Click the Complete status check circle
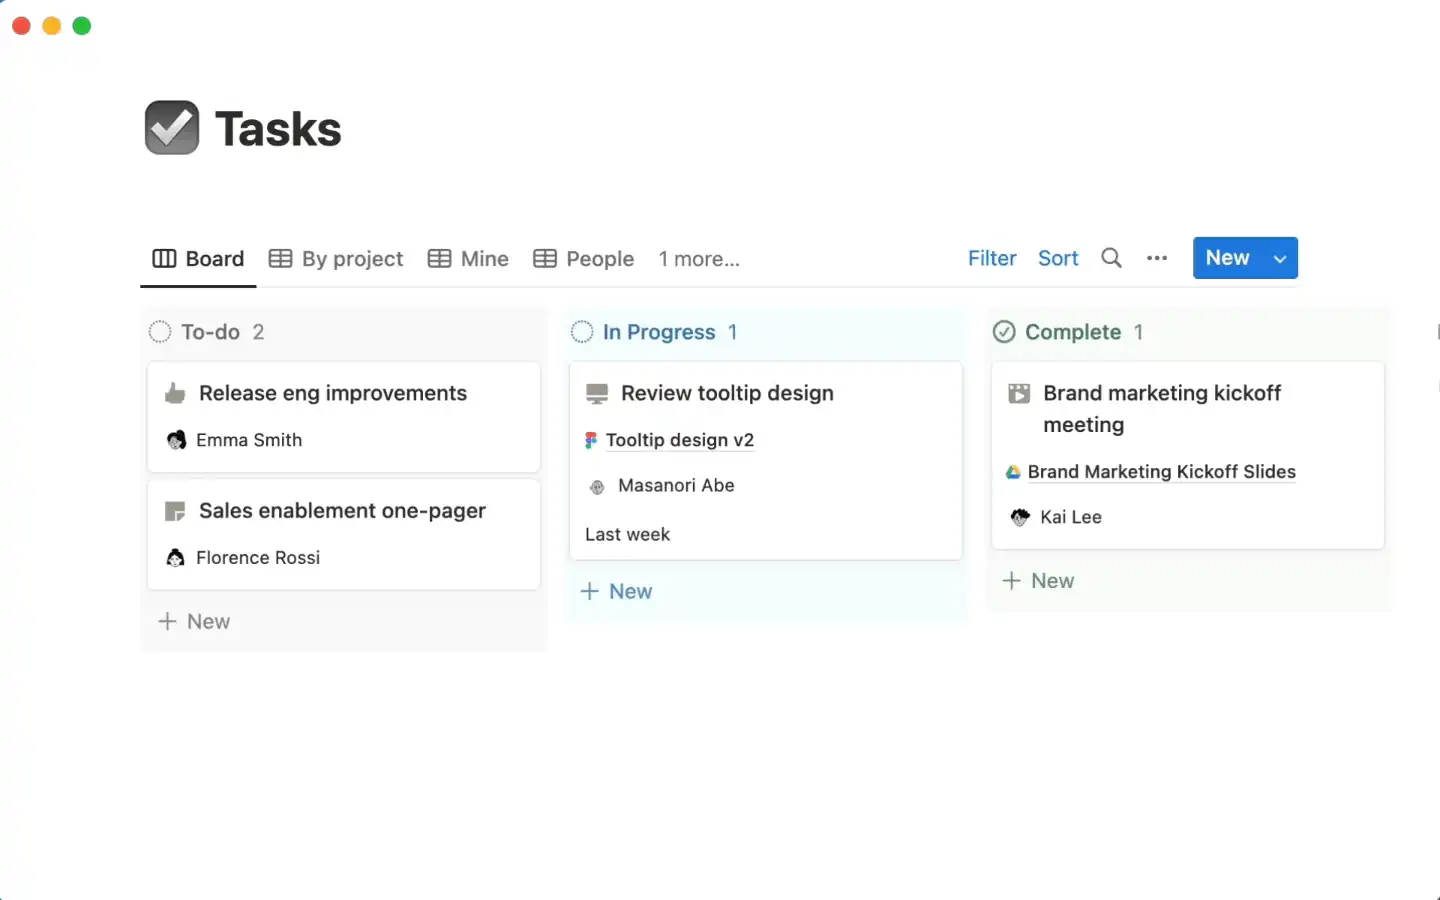The width and height of the screenshot is (1440, 900). (x=1004, y=332)
